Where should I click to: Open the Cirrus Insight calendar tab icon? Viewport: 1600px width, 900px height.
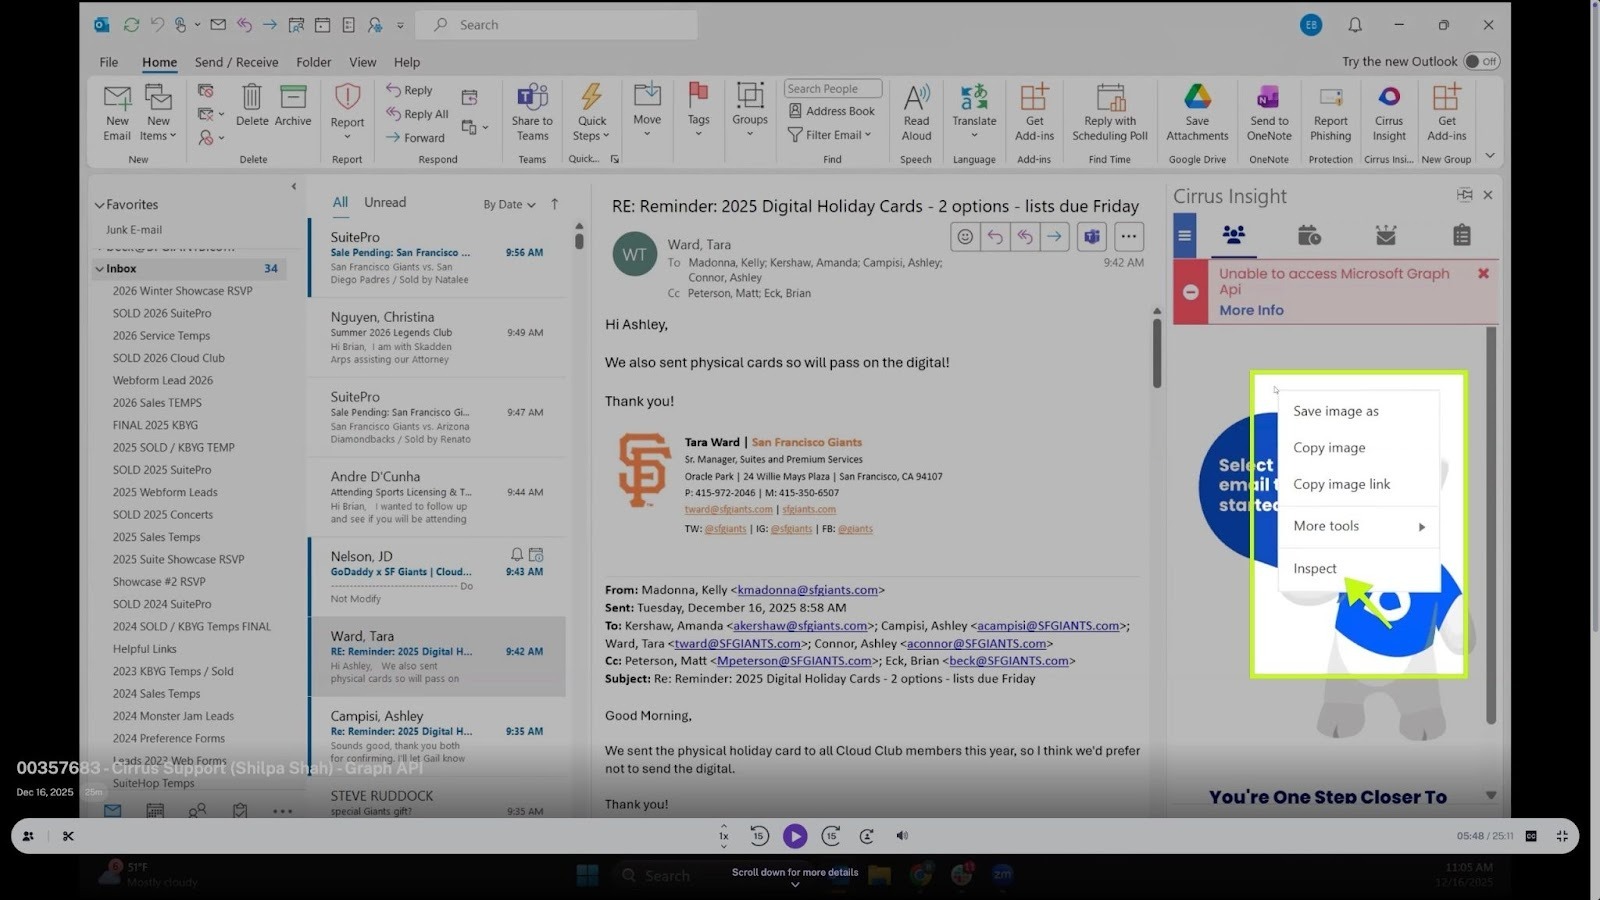(x=1309, y=236)
